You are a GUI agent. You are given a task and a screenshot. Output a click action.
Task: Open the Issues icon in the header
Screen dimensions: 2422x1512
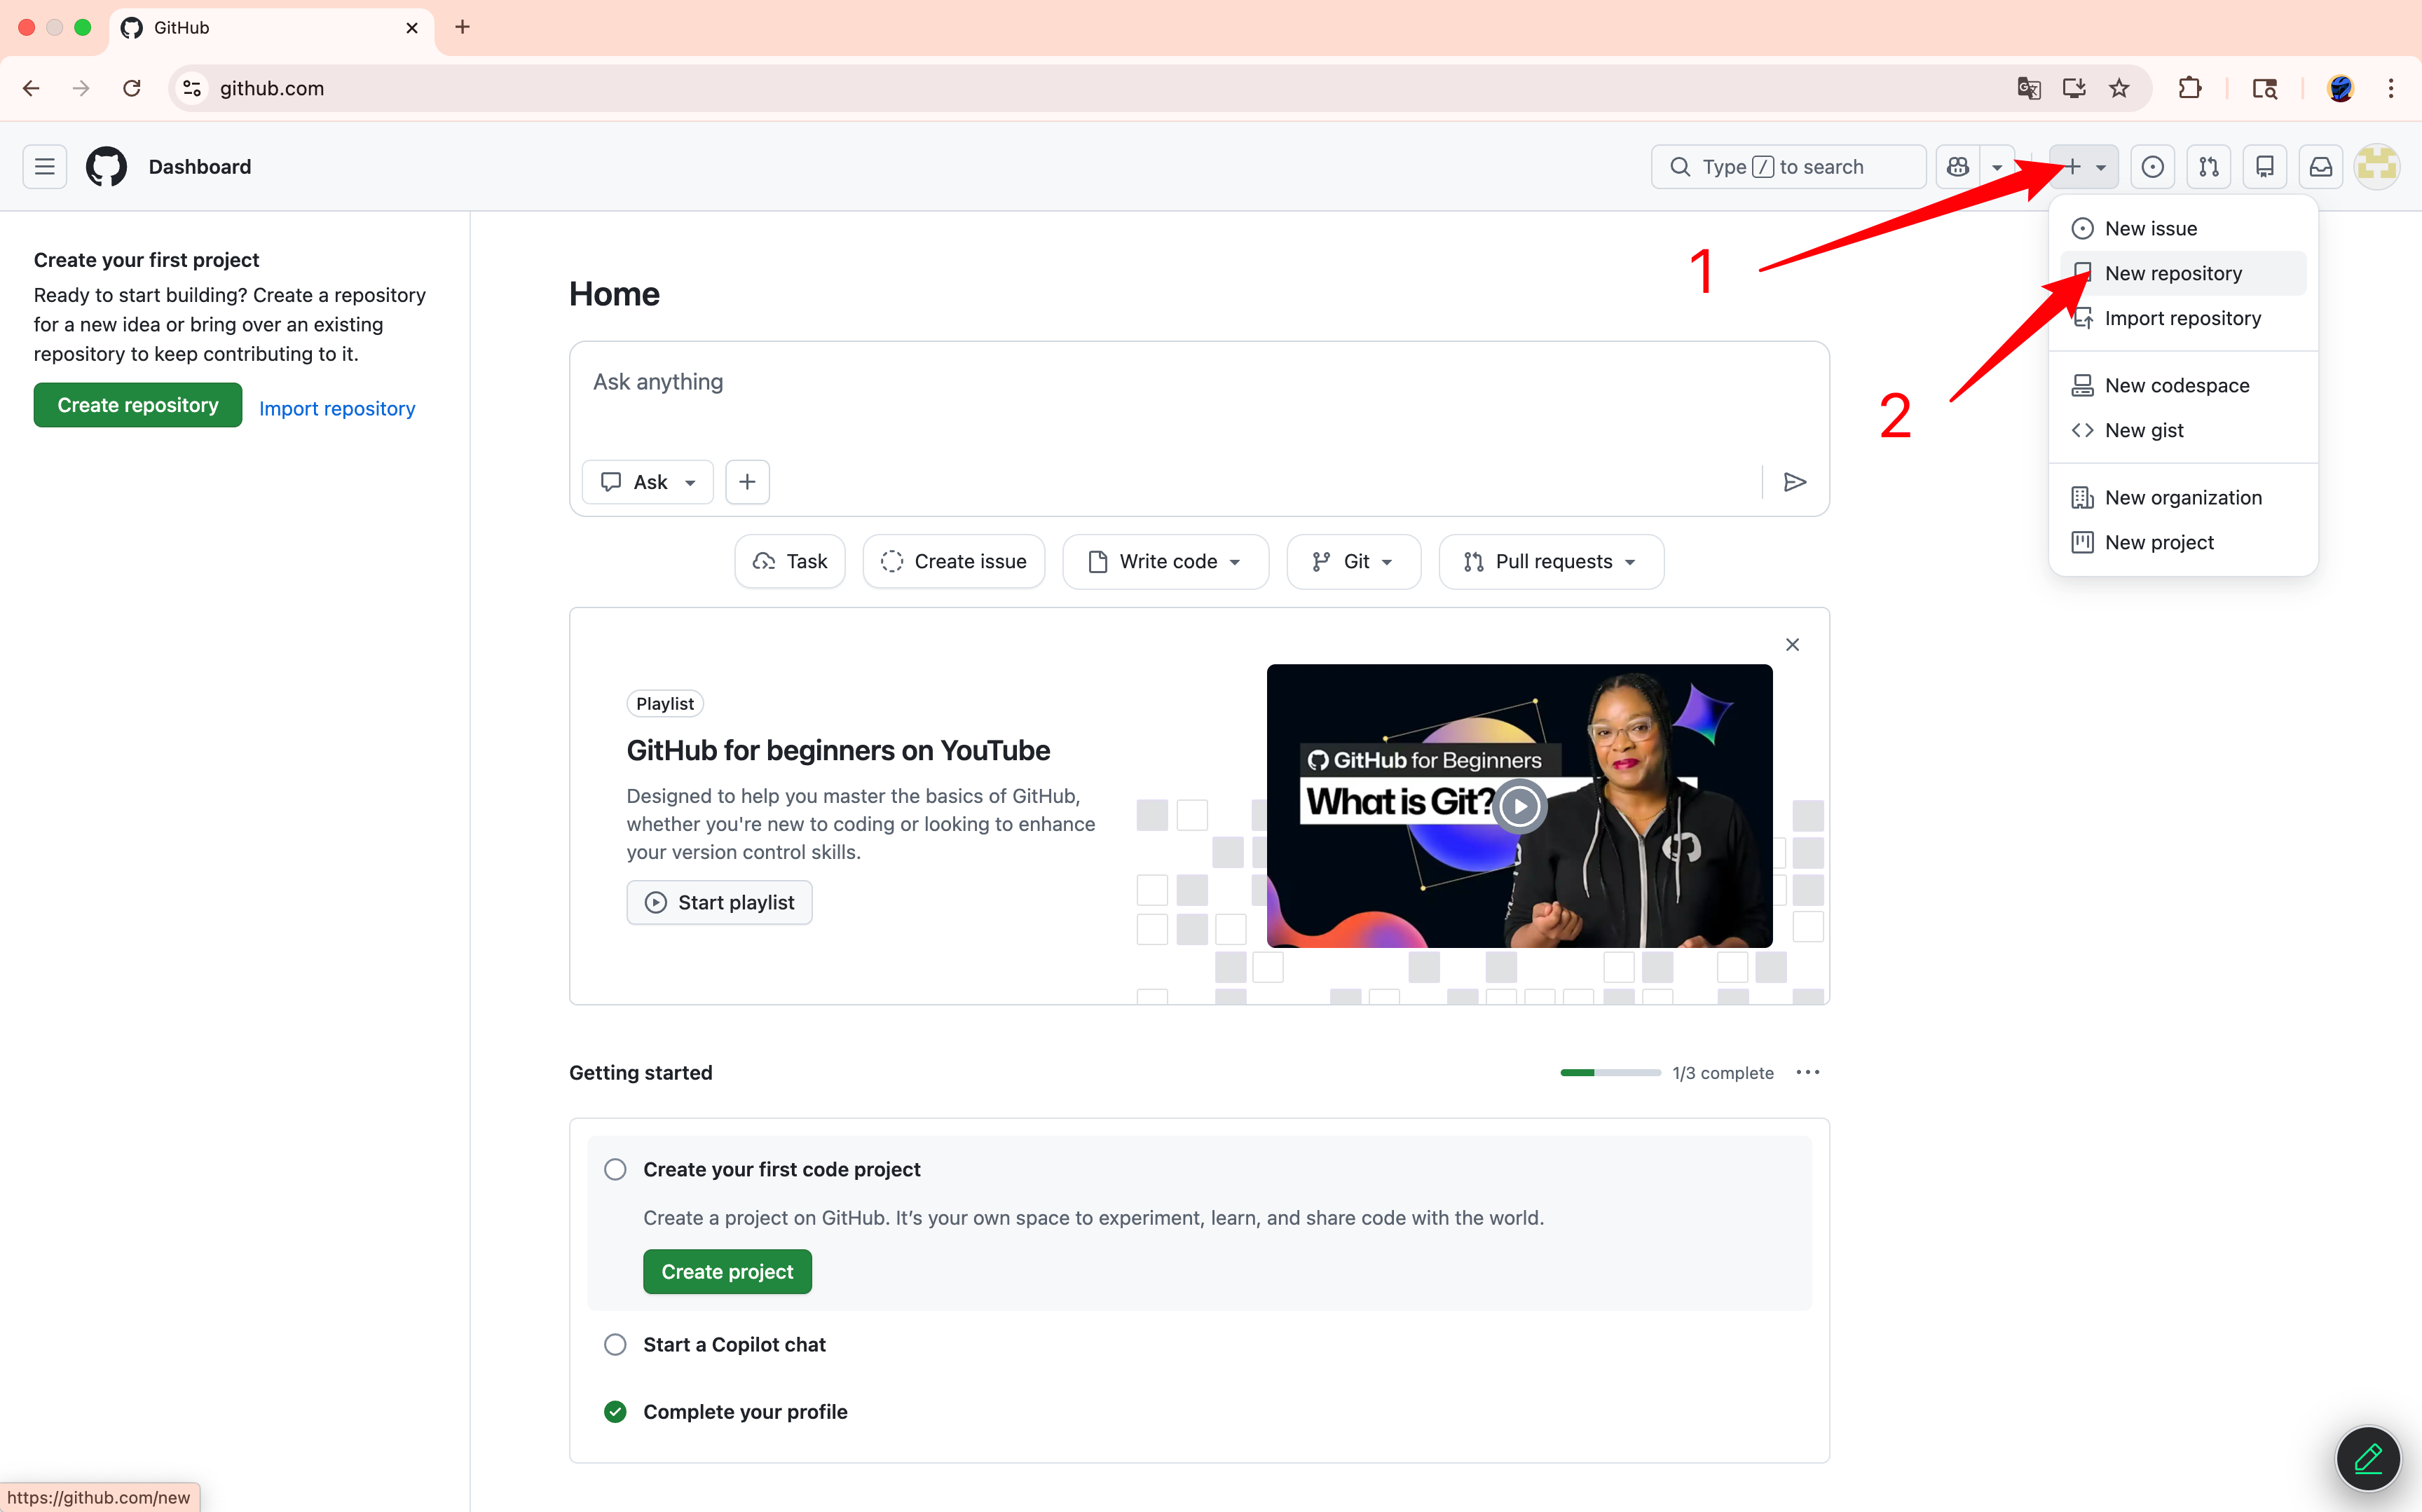point(2153,167)
